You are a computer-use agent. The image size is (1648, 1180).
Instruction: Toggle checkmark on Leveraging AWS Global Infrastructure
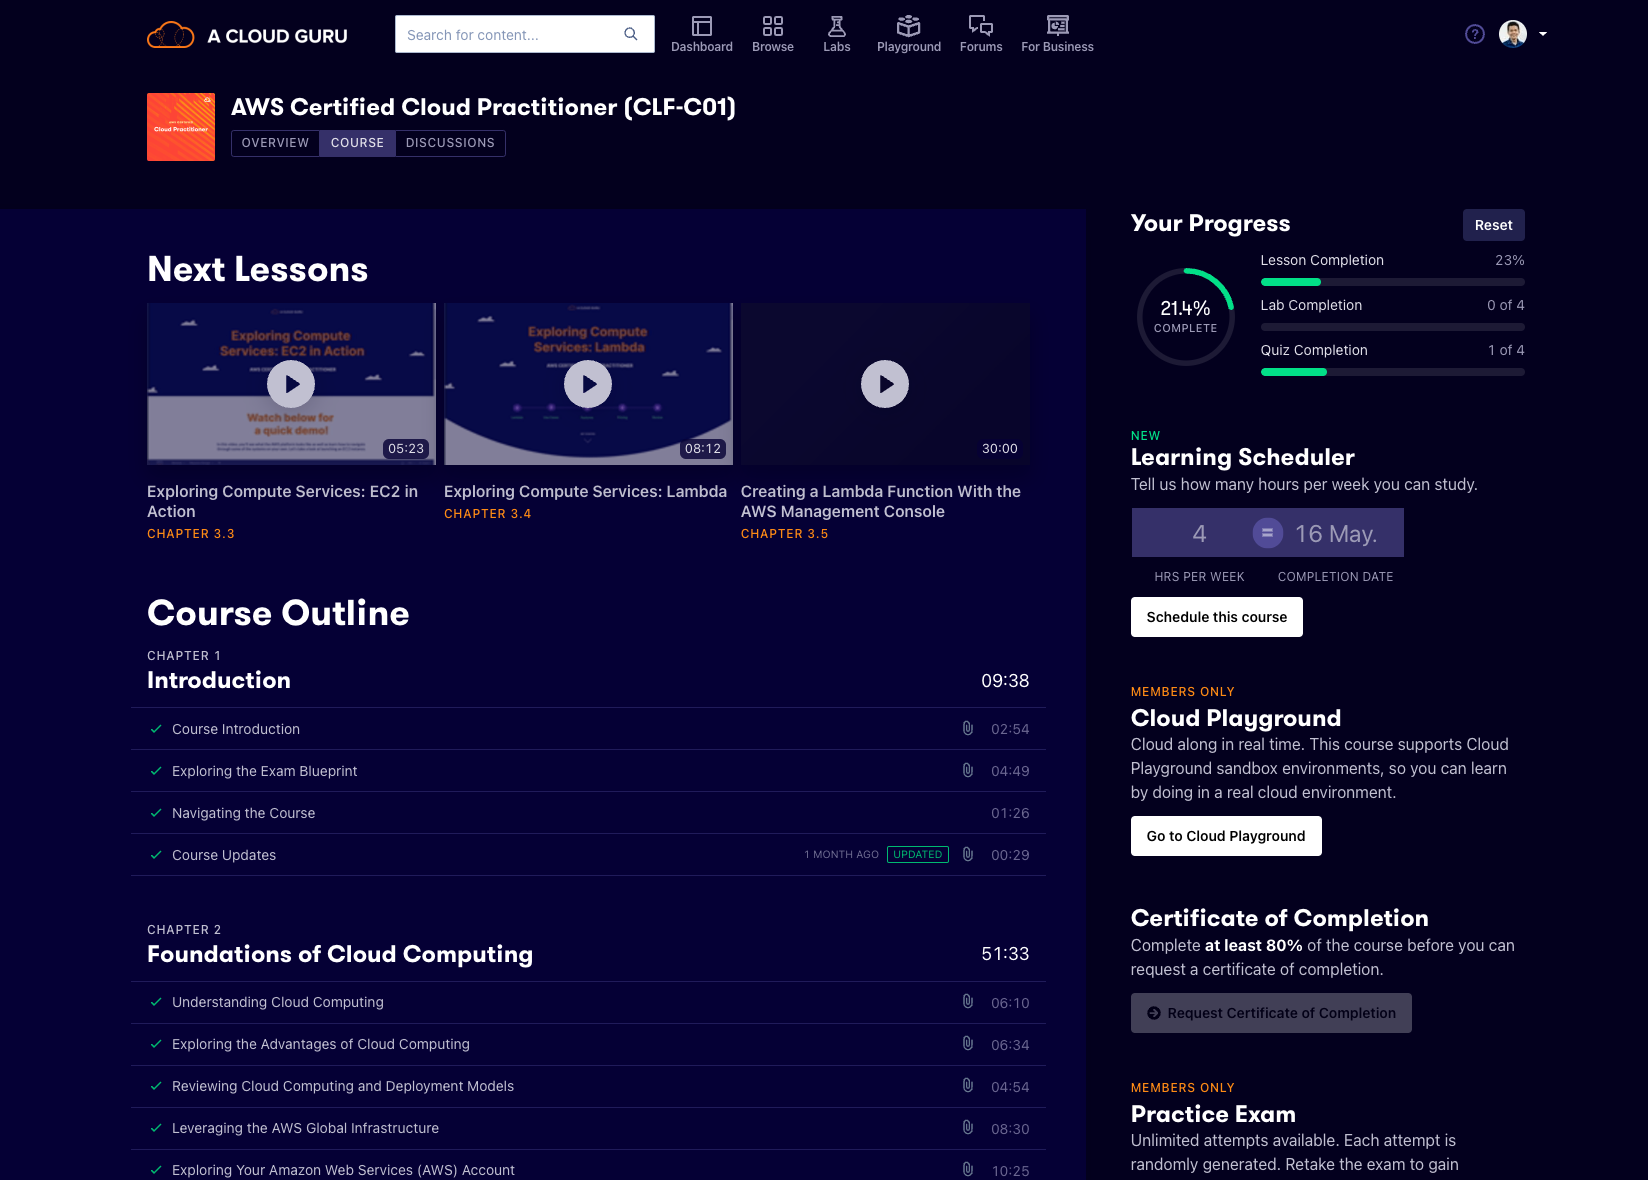click(x=156, y=1128)
